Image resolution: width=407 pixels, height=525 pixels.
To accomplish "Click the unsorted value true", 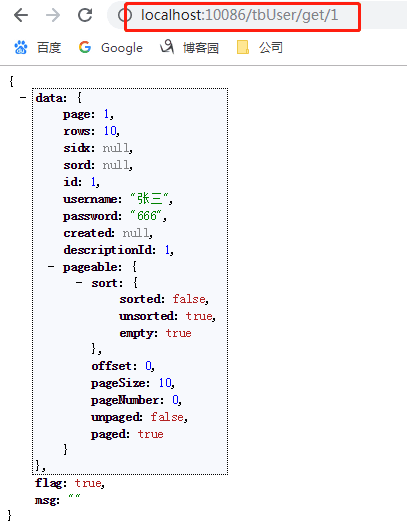I will [199, 316].
